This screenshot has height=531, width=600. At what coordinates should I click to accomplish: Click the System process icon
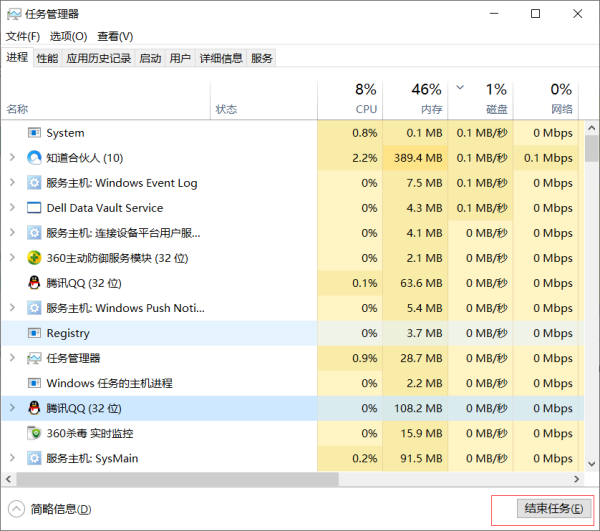[x=34, y=133]
